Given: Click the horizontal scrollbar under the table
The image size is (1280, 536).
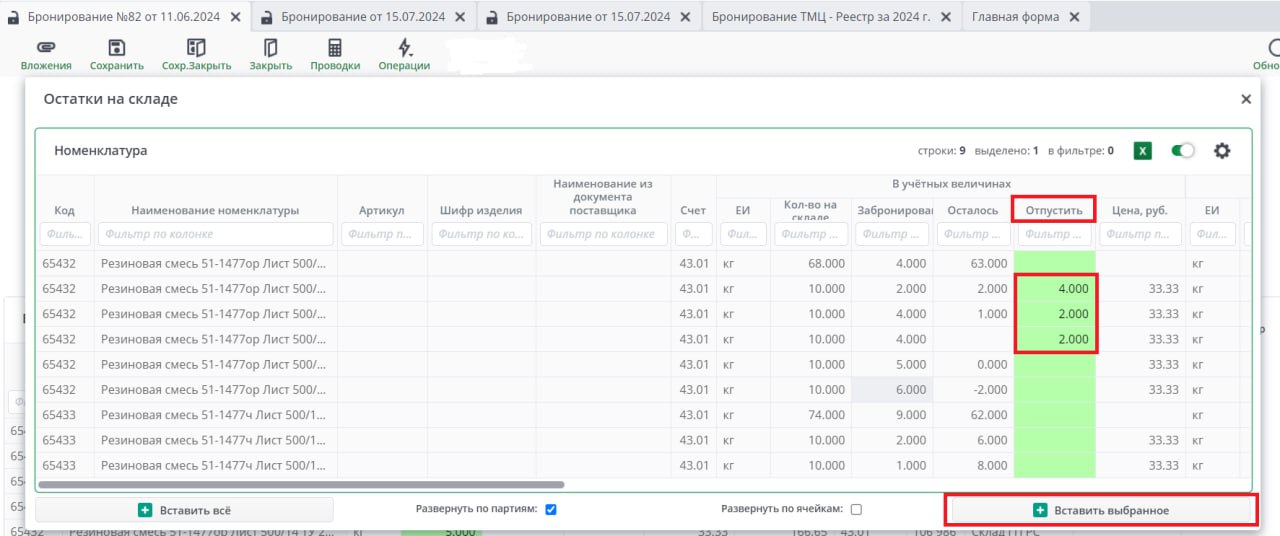Looking at the screenshot, I should click(x=400, y=485).
